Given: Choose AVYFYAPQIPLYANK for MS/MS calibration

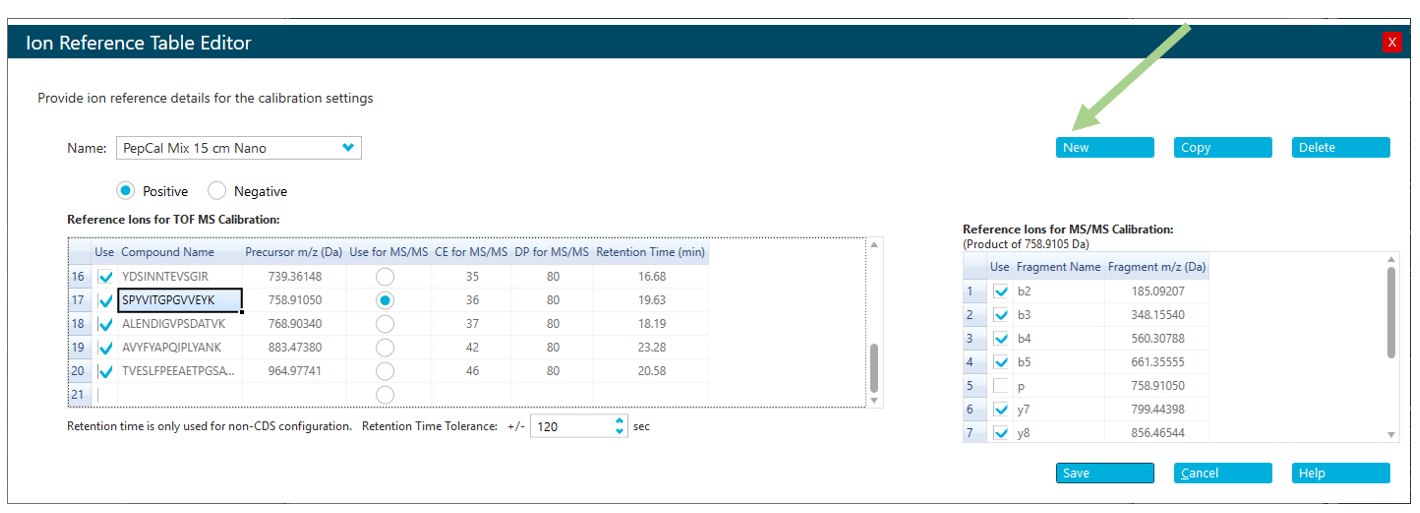Looking at the screenshot, I should tap(385, 348).
